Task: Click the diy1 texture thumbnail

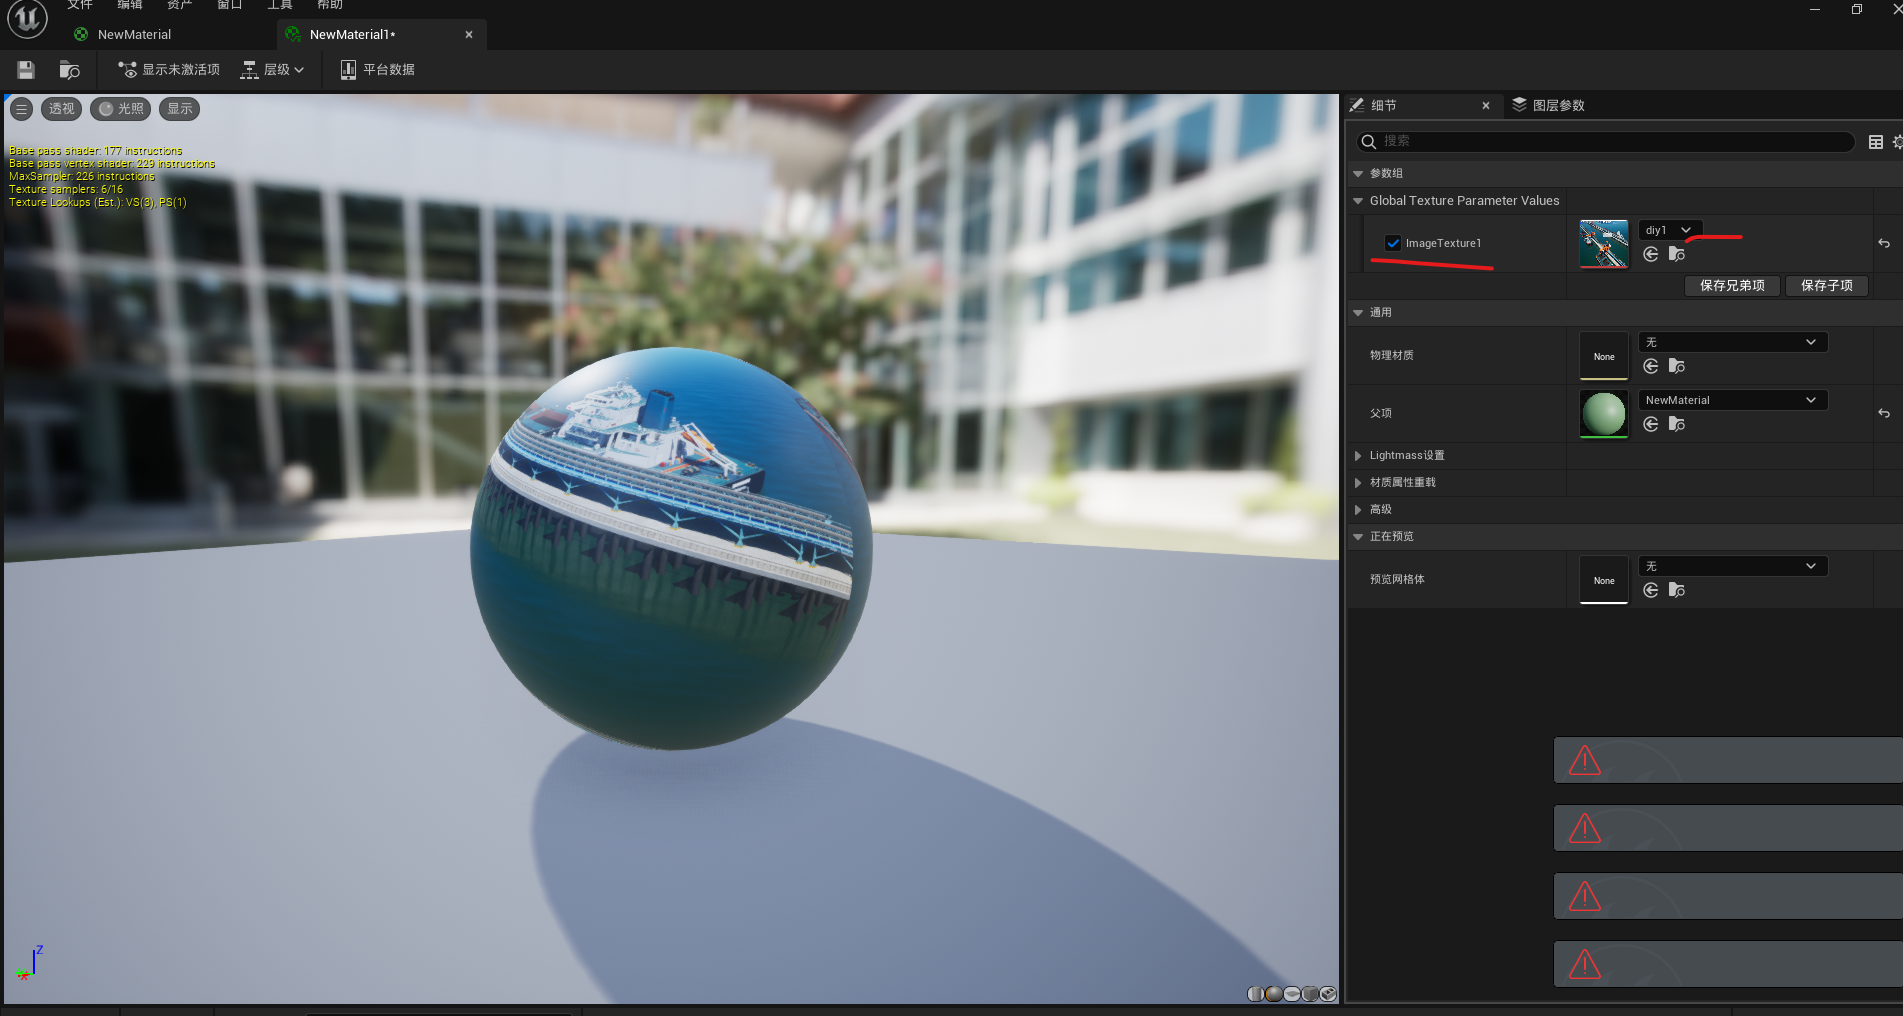Action: [x=1604, y=244]
